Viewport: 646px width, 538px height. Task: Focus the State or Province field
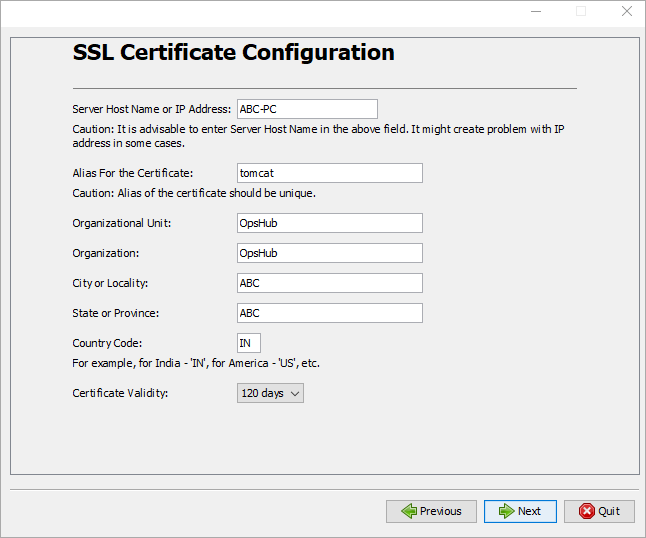[x=329, y=313]
